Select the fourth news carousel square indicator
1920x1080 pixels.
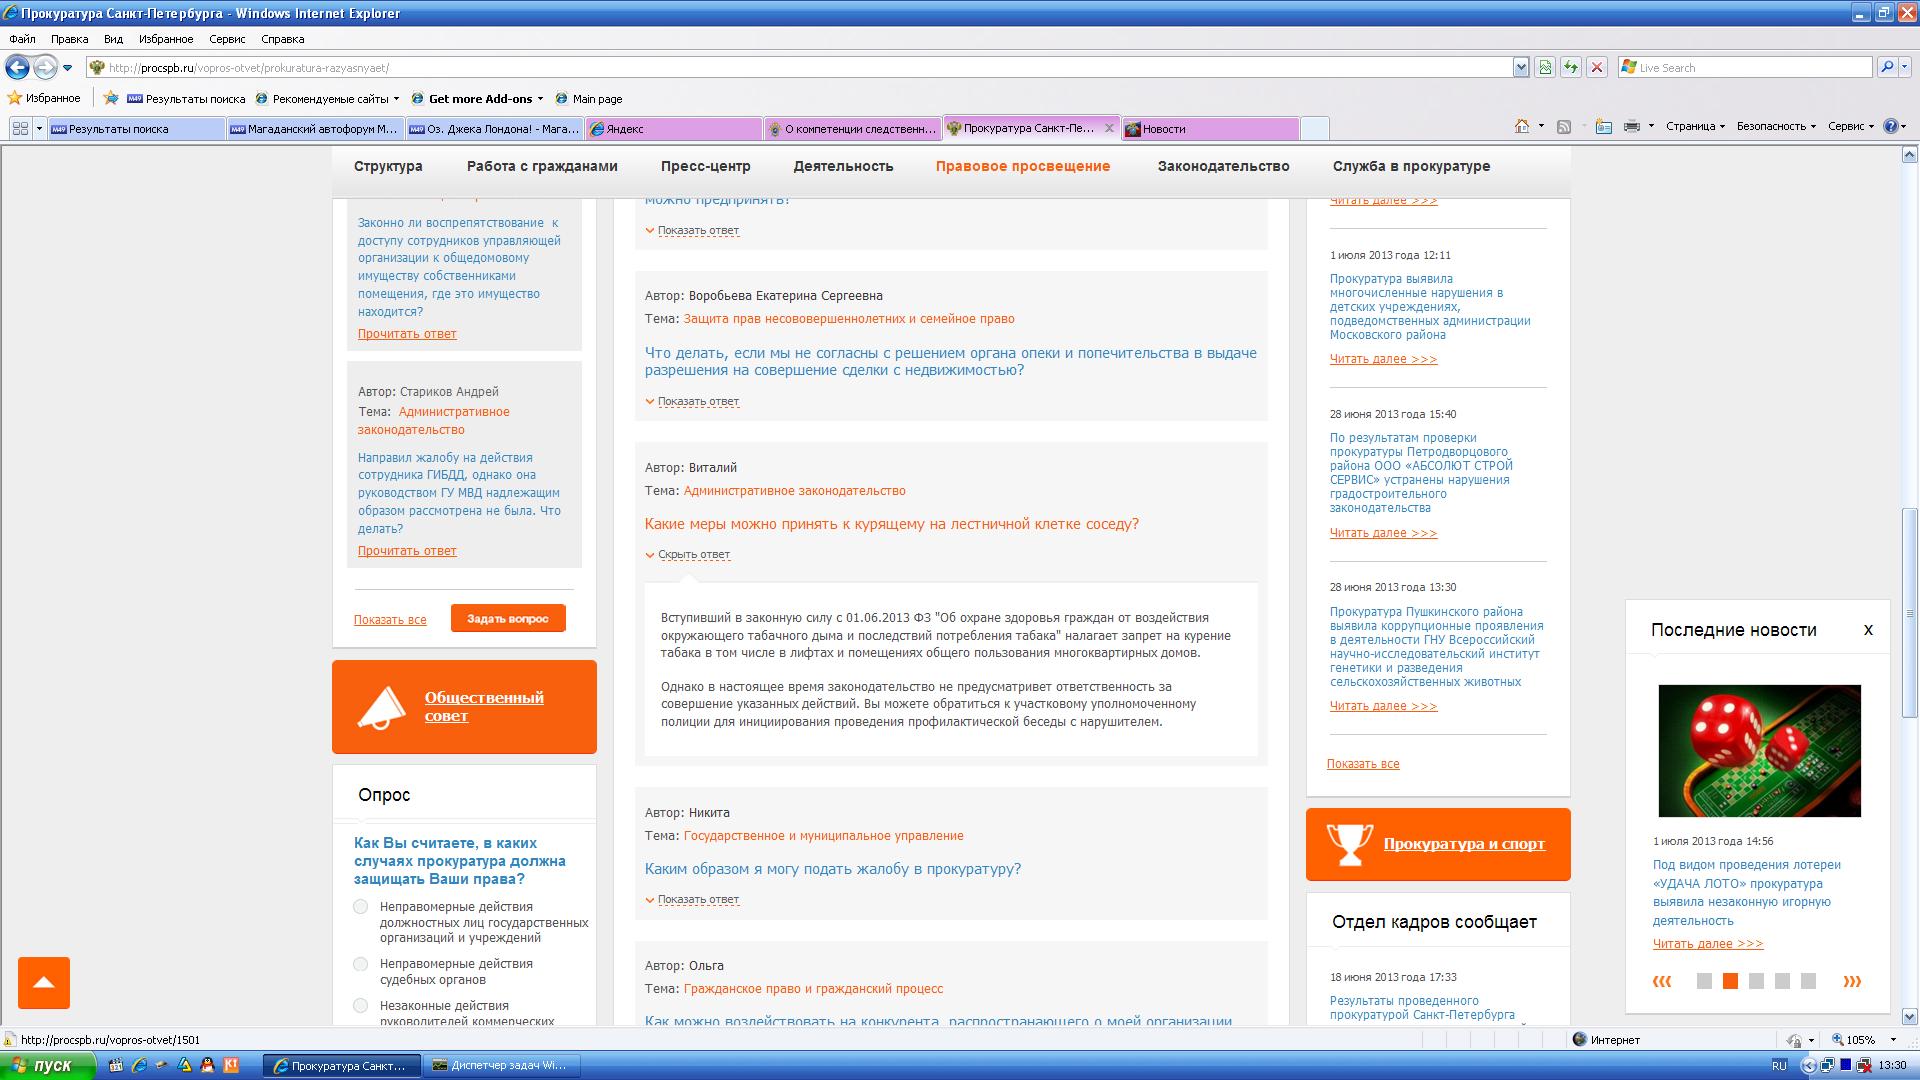pos(1782,981)
